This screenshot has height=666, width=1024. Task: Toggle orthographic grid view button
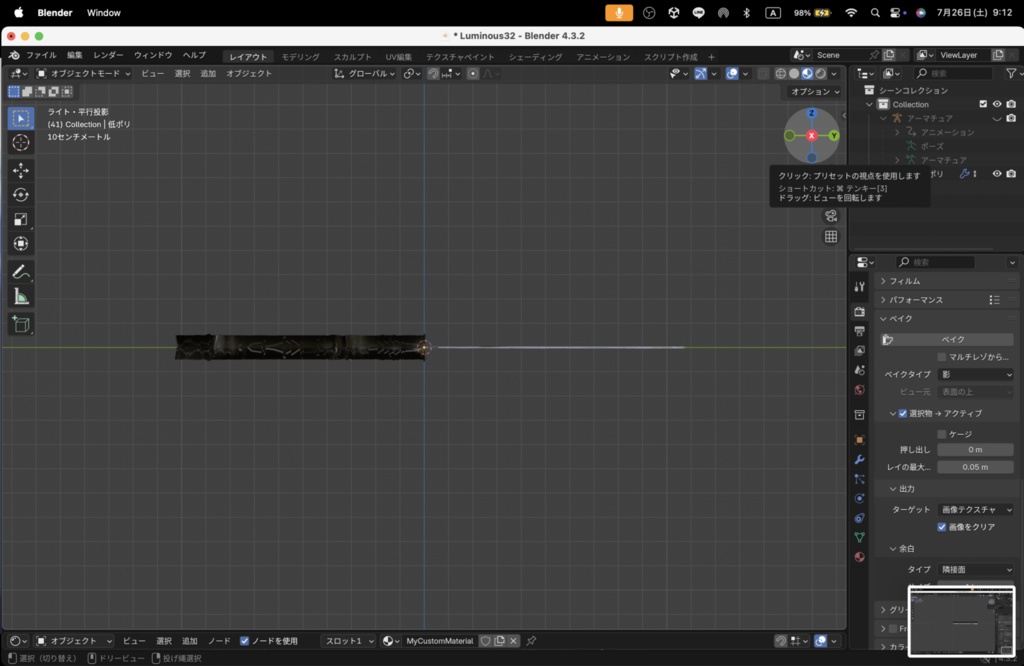(x=831, y=236)
